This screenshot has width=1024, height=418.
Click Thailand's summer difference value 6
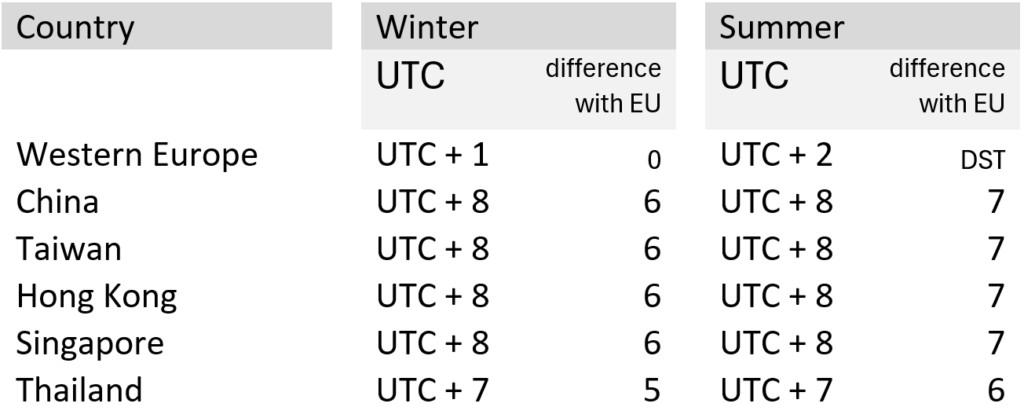pos(995,389)
